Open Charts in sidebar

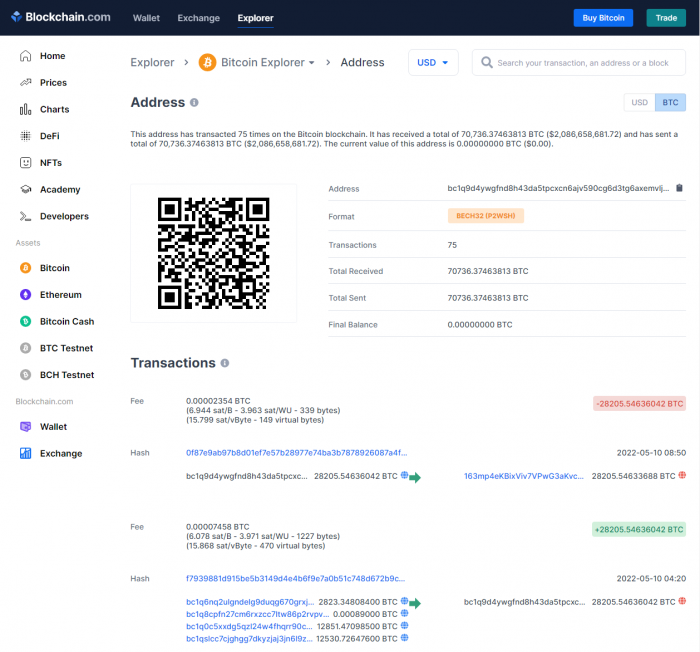54,109
